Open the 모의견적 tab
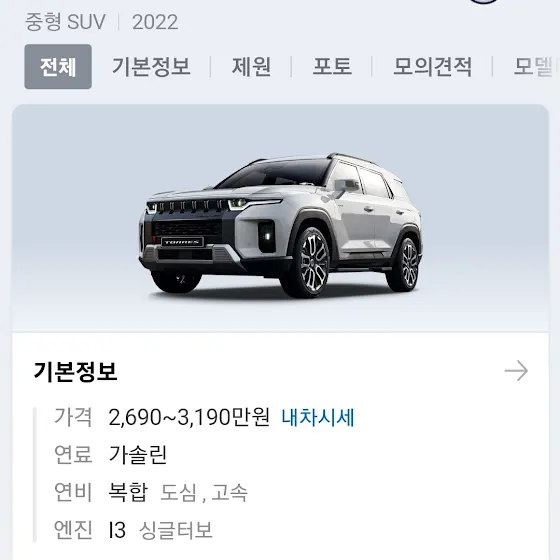The image size is (560, 560). tap(432, 66)
